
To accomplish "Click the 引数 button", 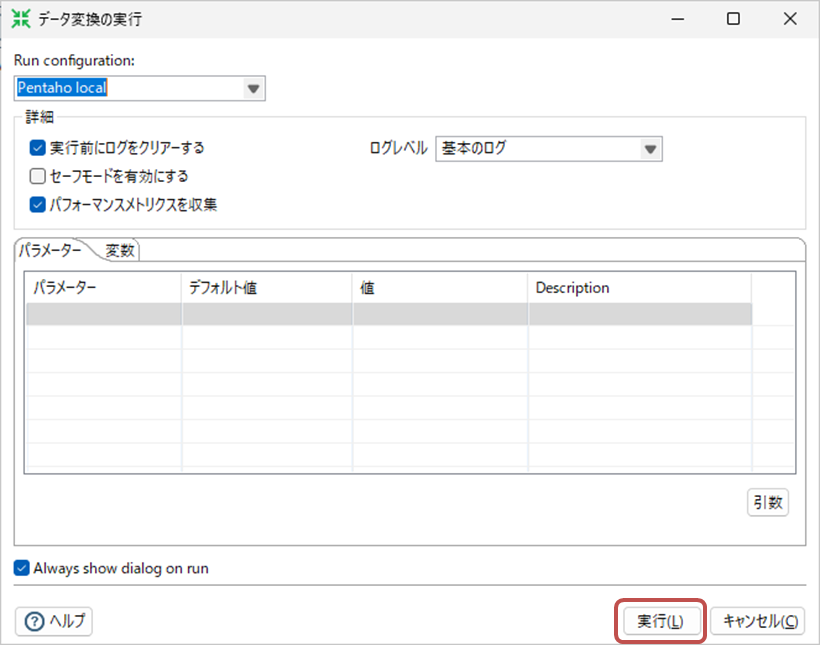I will [x=768, y=502].
